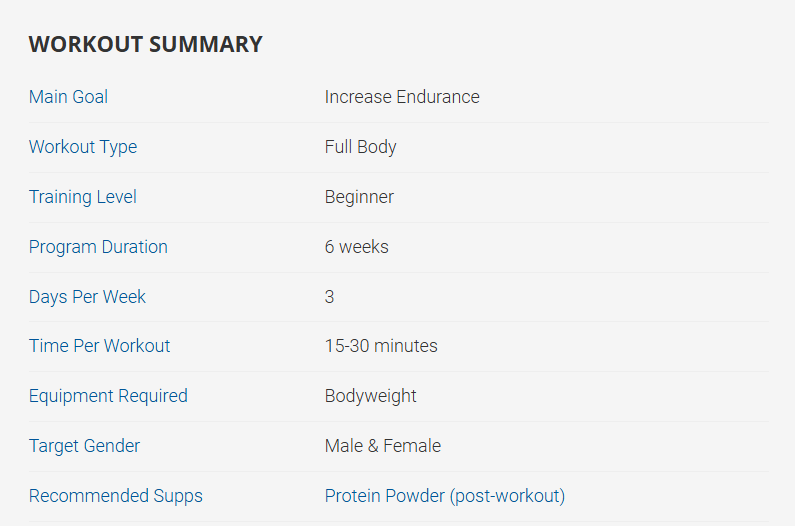
Task: Open the Equipment Required link
Action: click(x=108, y=396)
